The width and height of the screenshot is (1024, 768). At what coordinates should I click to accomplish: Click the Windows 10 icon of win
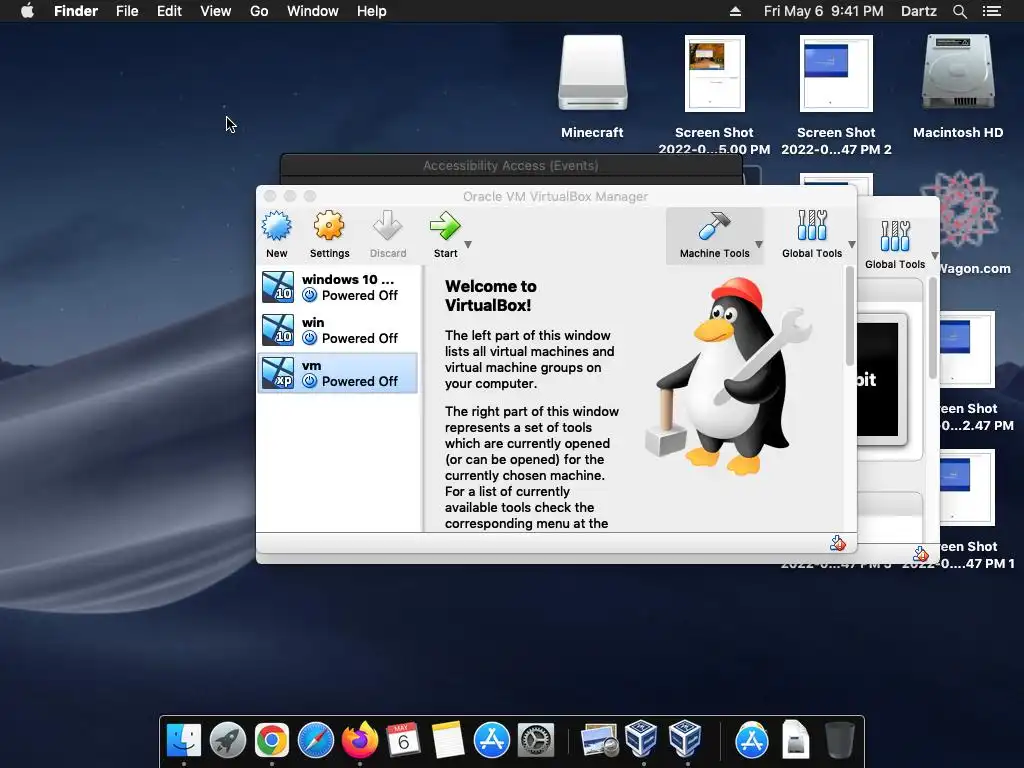tap(278, 330)
